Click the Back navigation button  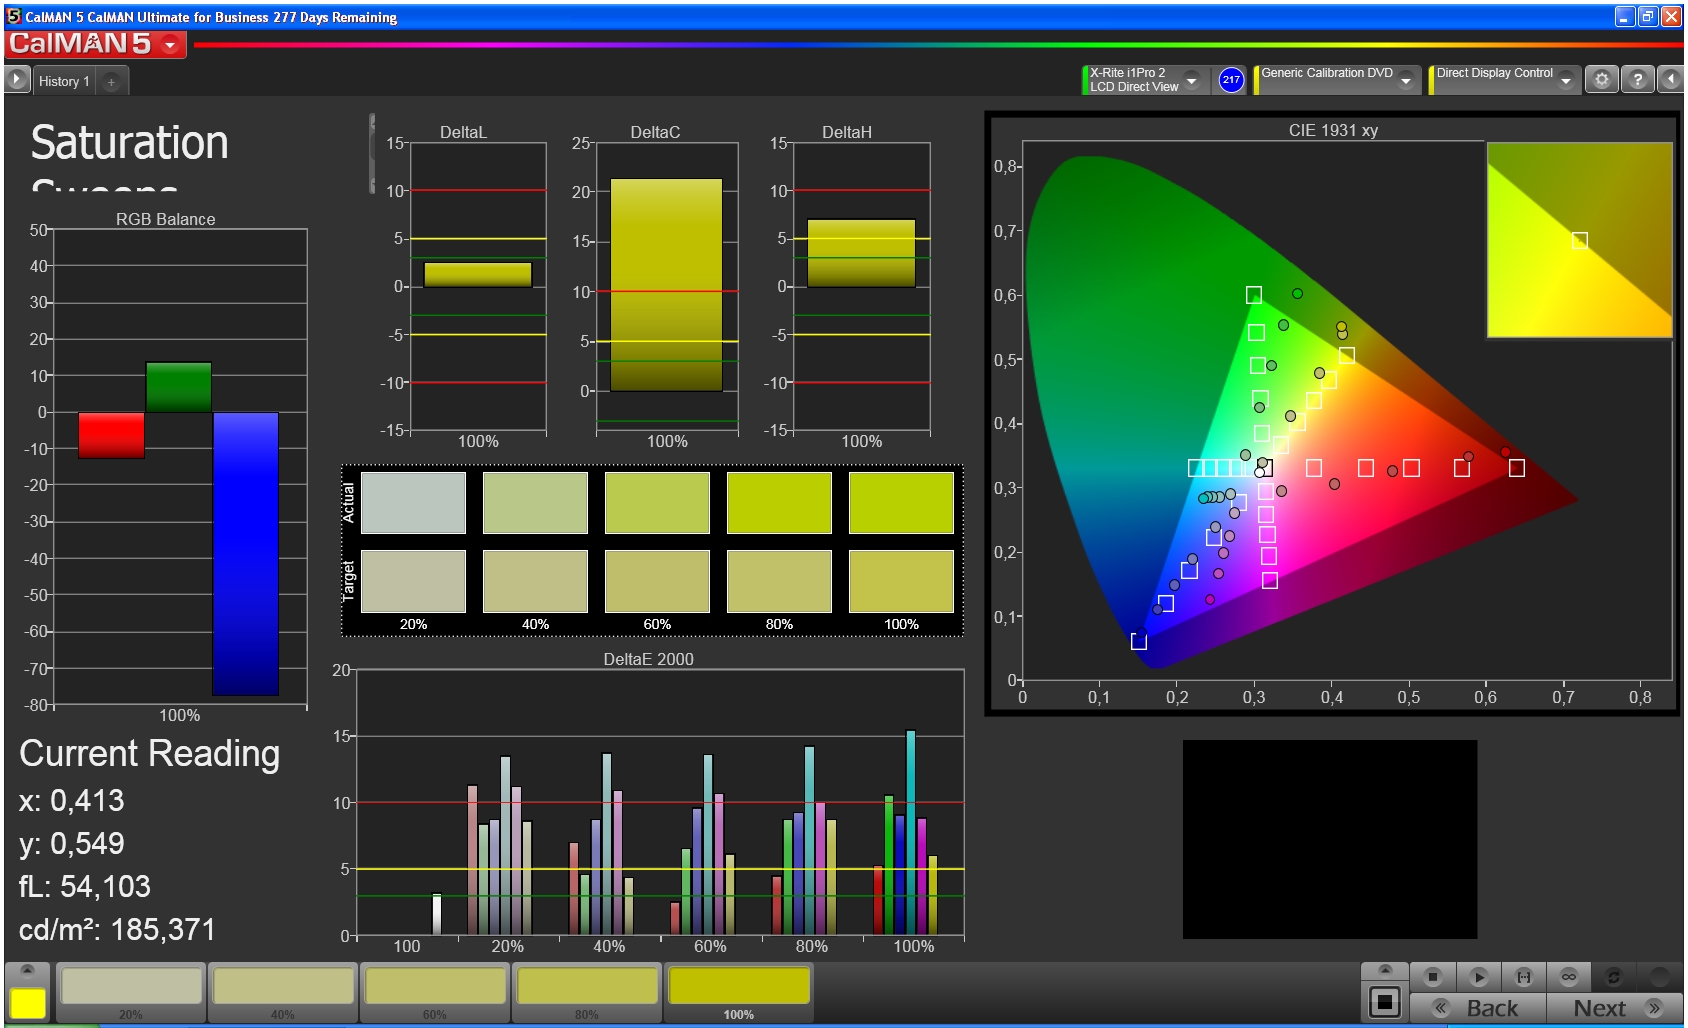1477,1008
